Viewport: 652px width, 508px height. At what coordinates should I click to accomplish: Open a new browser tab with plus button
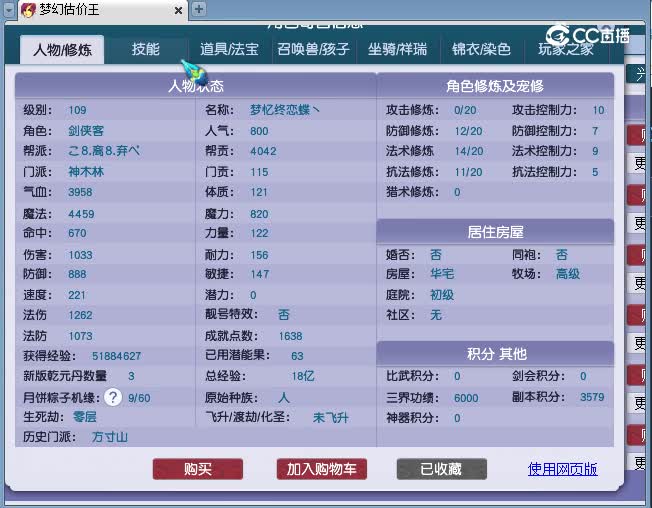pyautogui.click(x=199, y=9)
